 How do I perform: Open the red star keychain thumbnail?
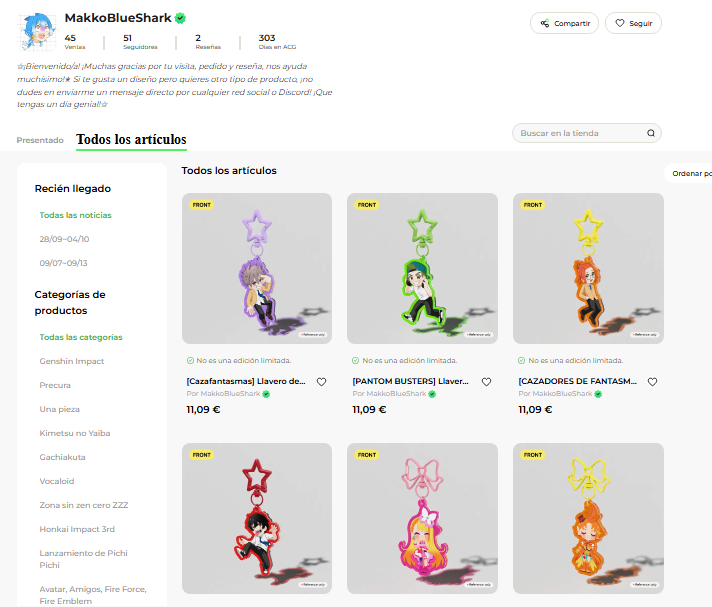click(257, 518)
